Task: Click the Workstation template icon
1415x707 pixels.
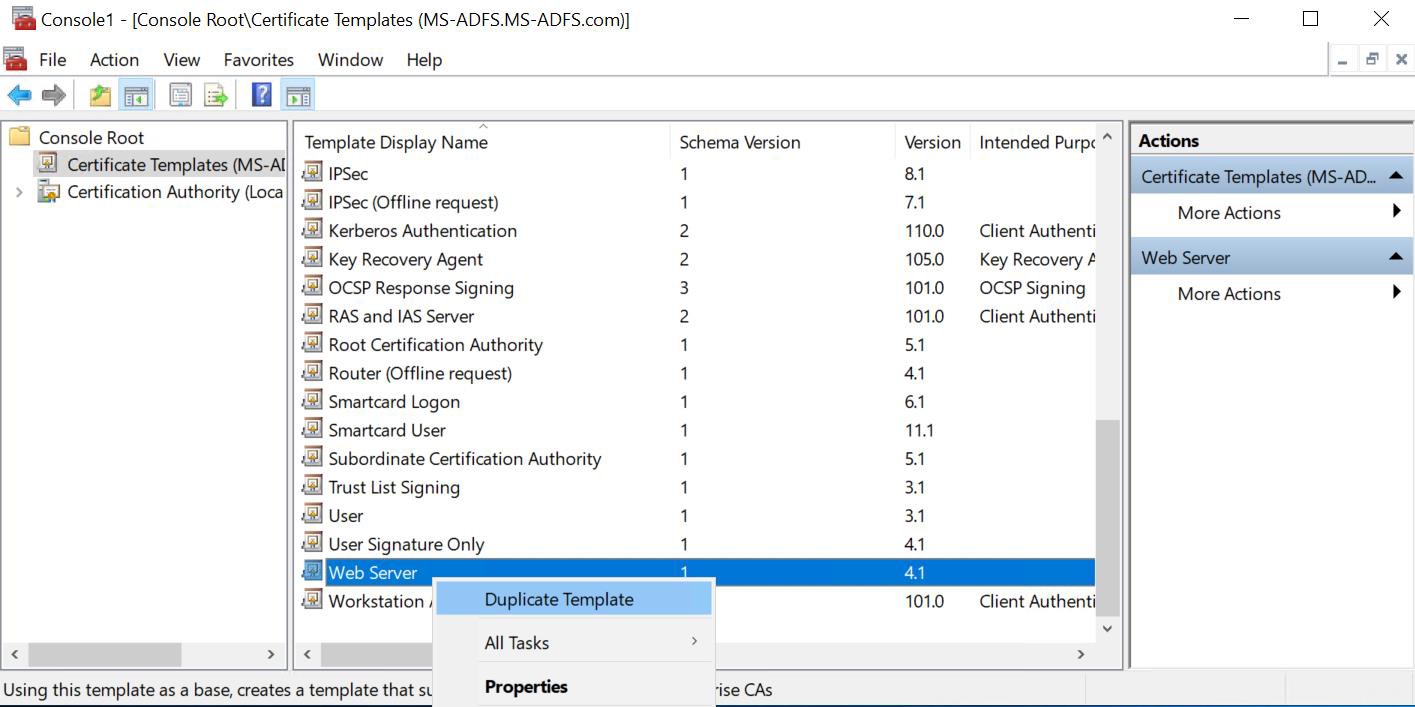Action: point(313,601)
